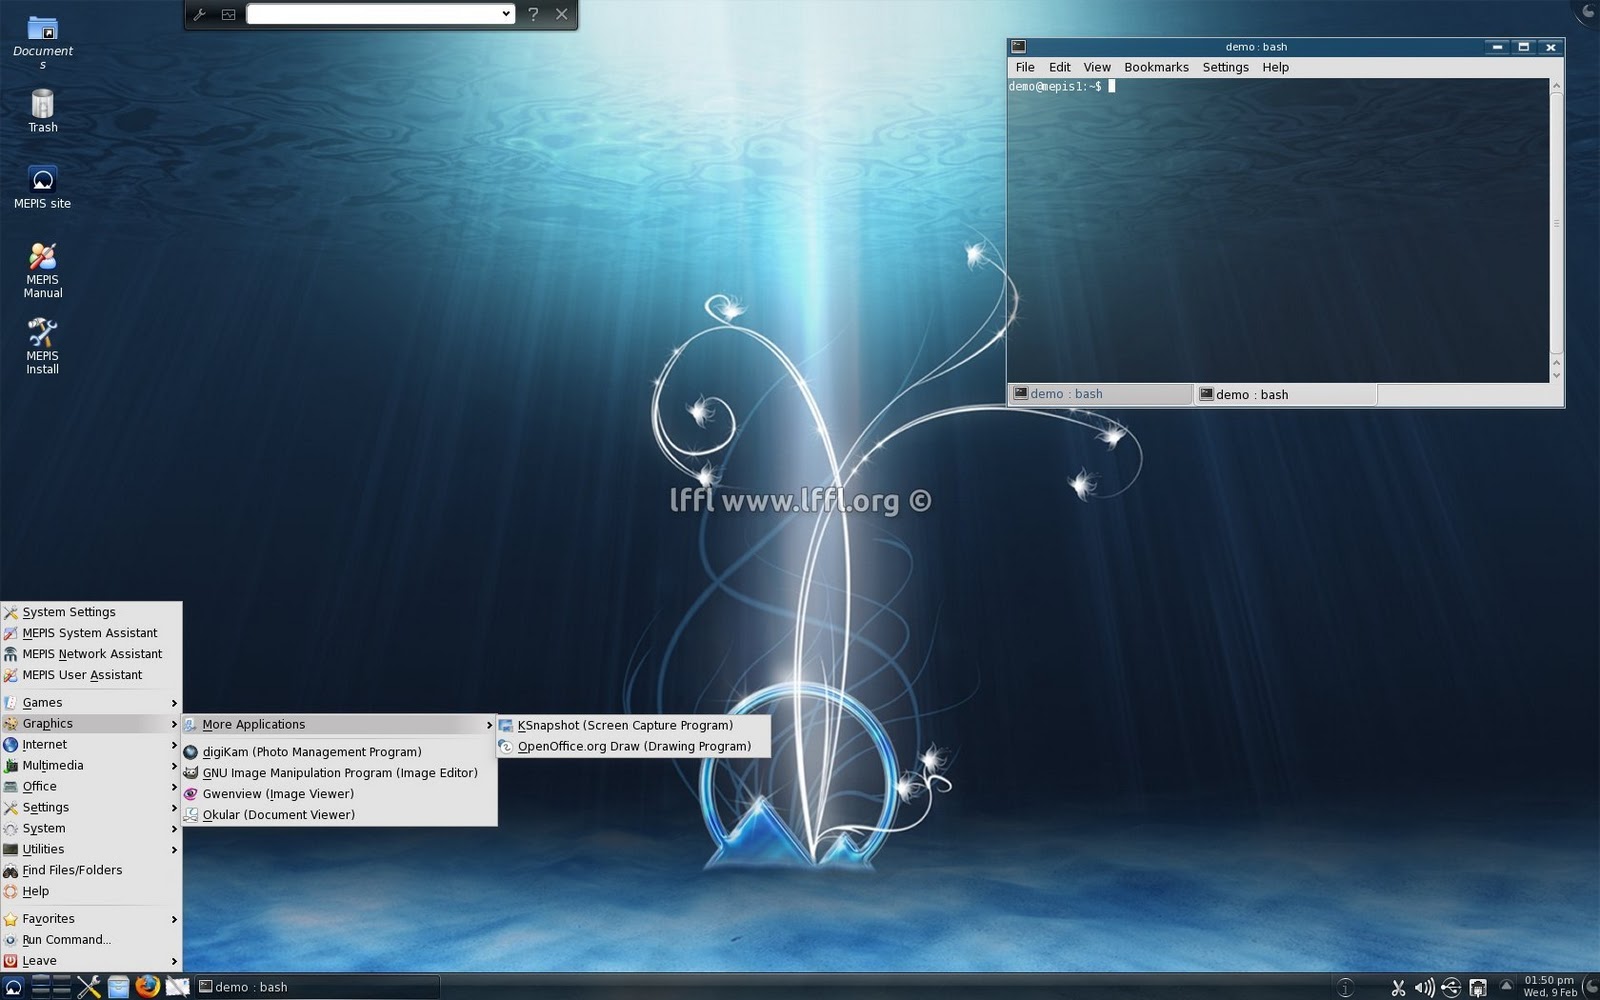
Task: Open the MEPIS site desktop icon
Action: click(42, 187)
